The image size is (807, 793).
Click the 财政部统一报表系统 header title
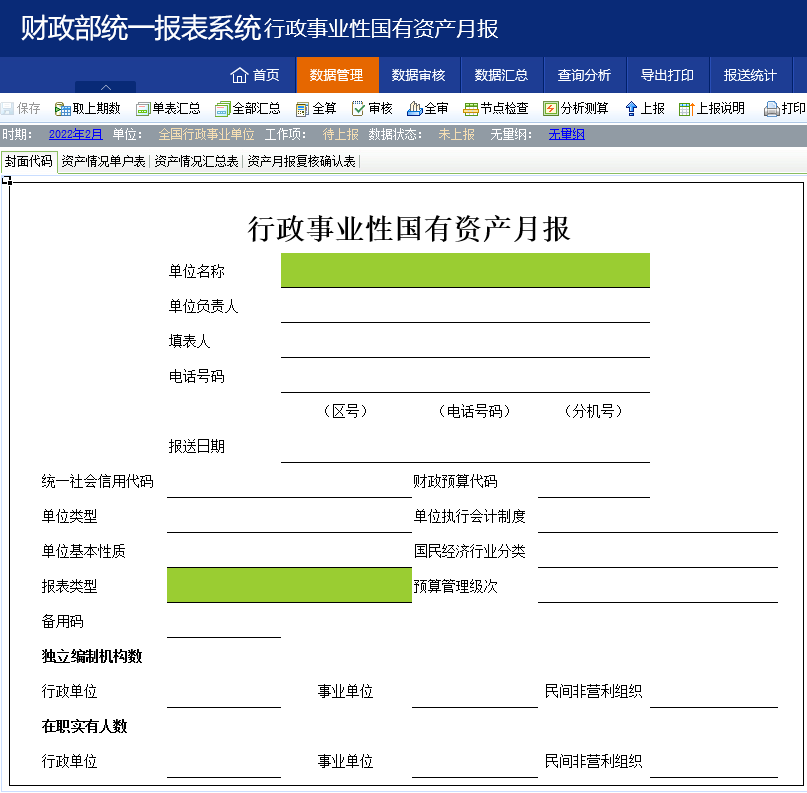(x=141, y=28)
